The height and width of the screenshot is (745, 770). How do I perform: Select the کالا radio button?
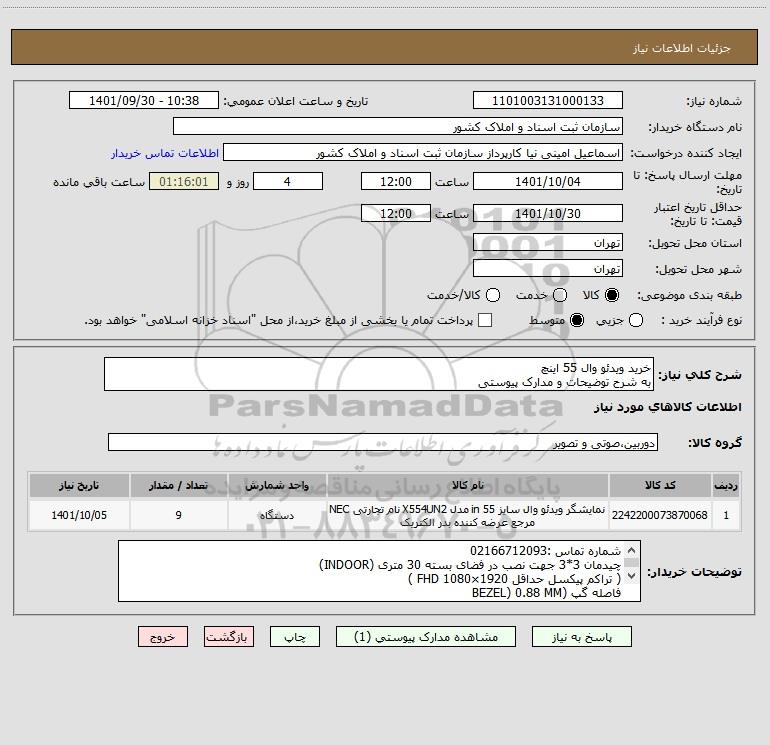612,295
